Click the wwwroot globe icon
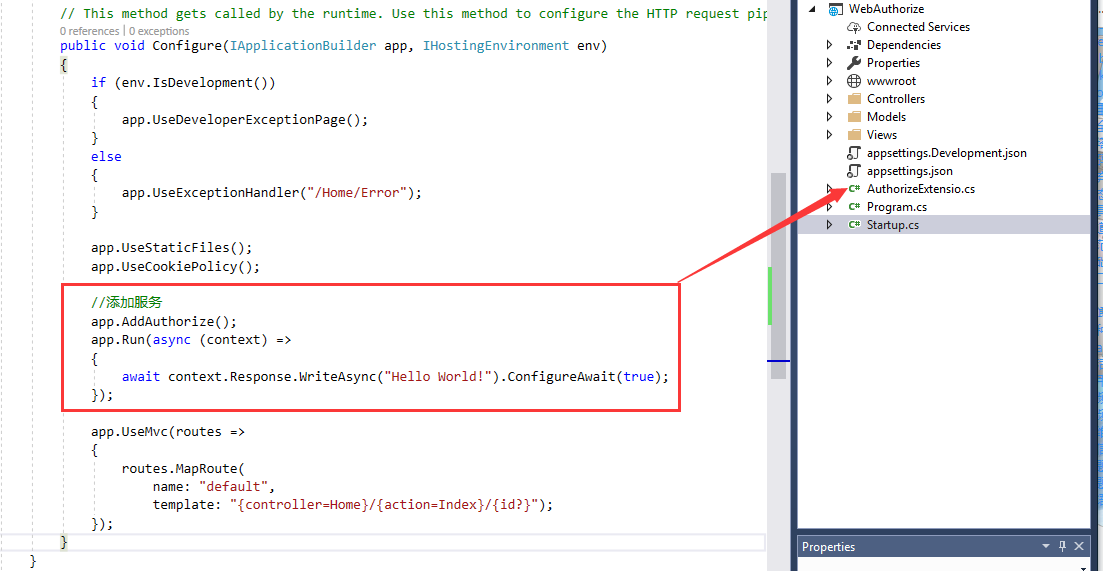 click(854, 81)
